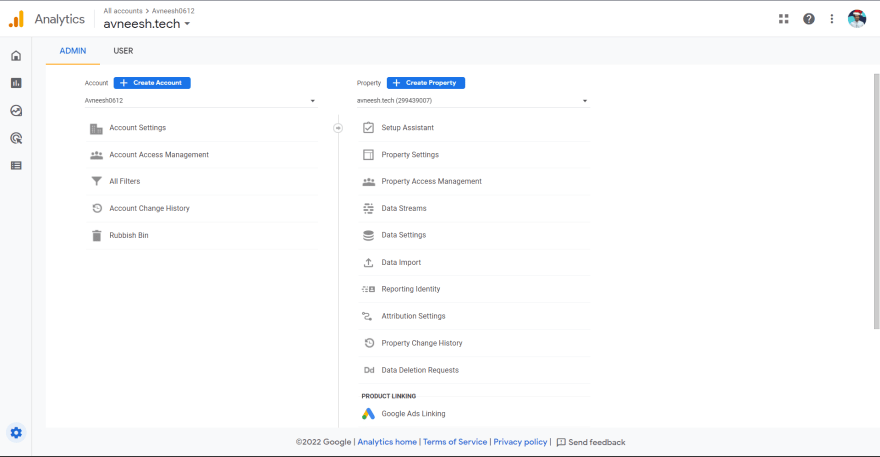
Task: Open the avneesh.tech property dropdown
Action: point(473,101)
